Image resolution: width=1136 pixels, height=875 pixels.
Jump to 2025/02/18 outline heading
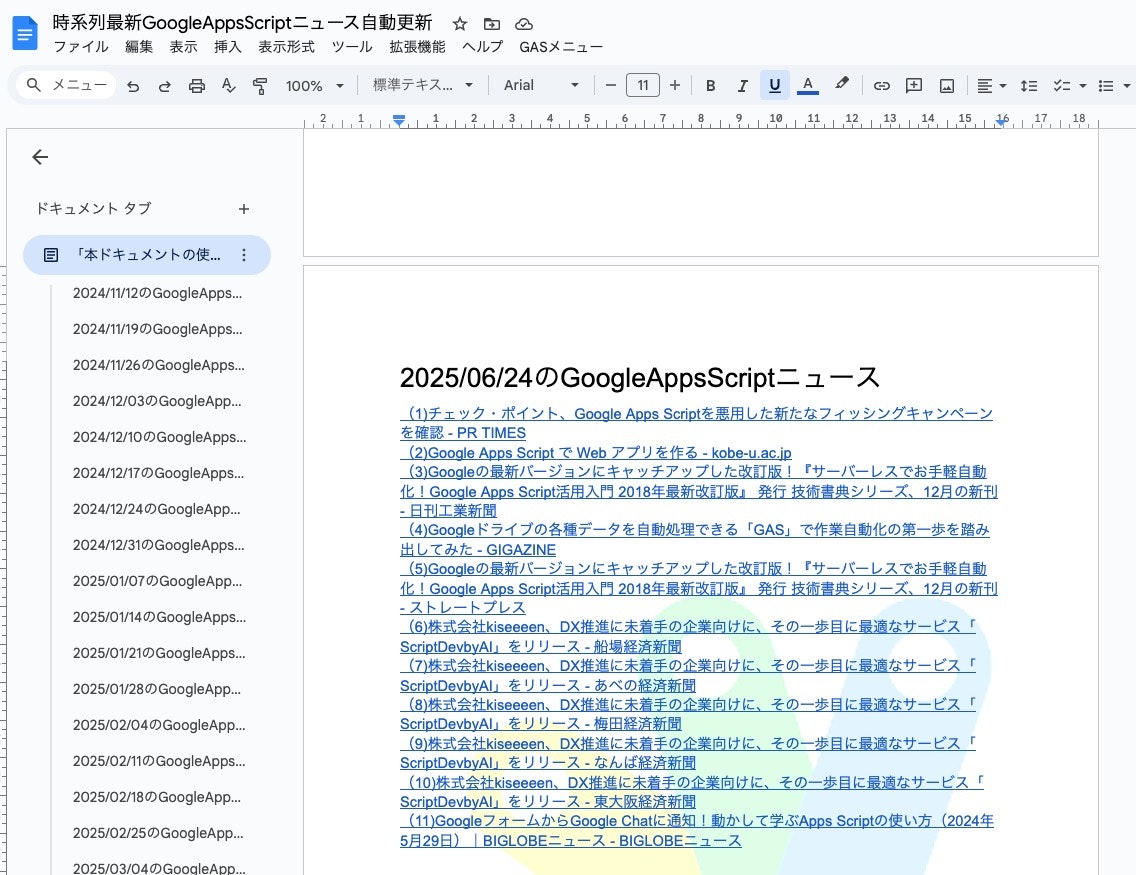[x=156, y=797]
